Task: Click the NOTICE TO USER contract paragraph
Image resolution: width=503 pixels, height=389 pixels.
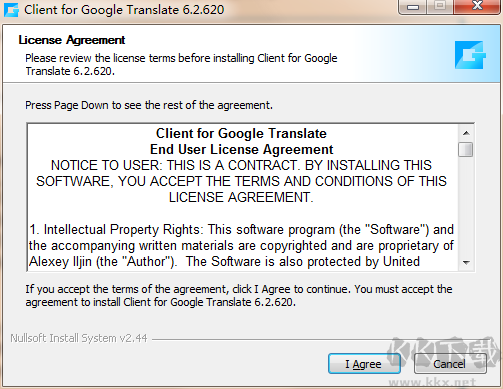Action: pyautogui.click(x=241, y=181)
